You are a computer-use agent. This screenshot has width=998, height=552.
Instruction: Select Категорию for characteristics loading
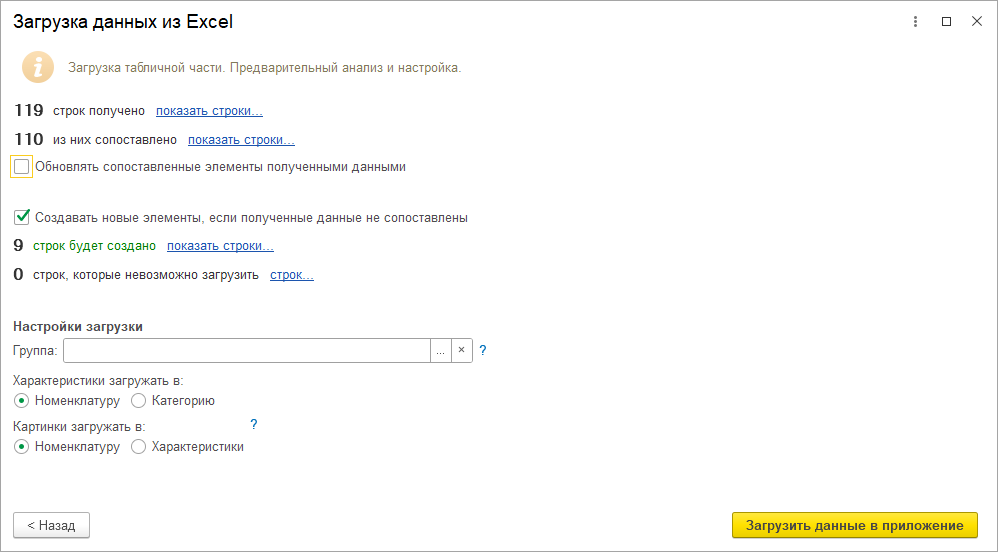click(x=139, y=400)
